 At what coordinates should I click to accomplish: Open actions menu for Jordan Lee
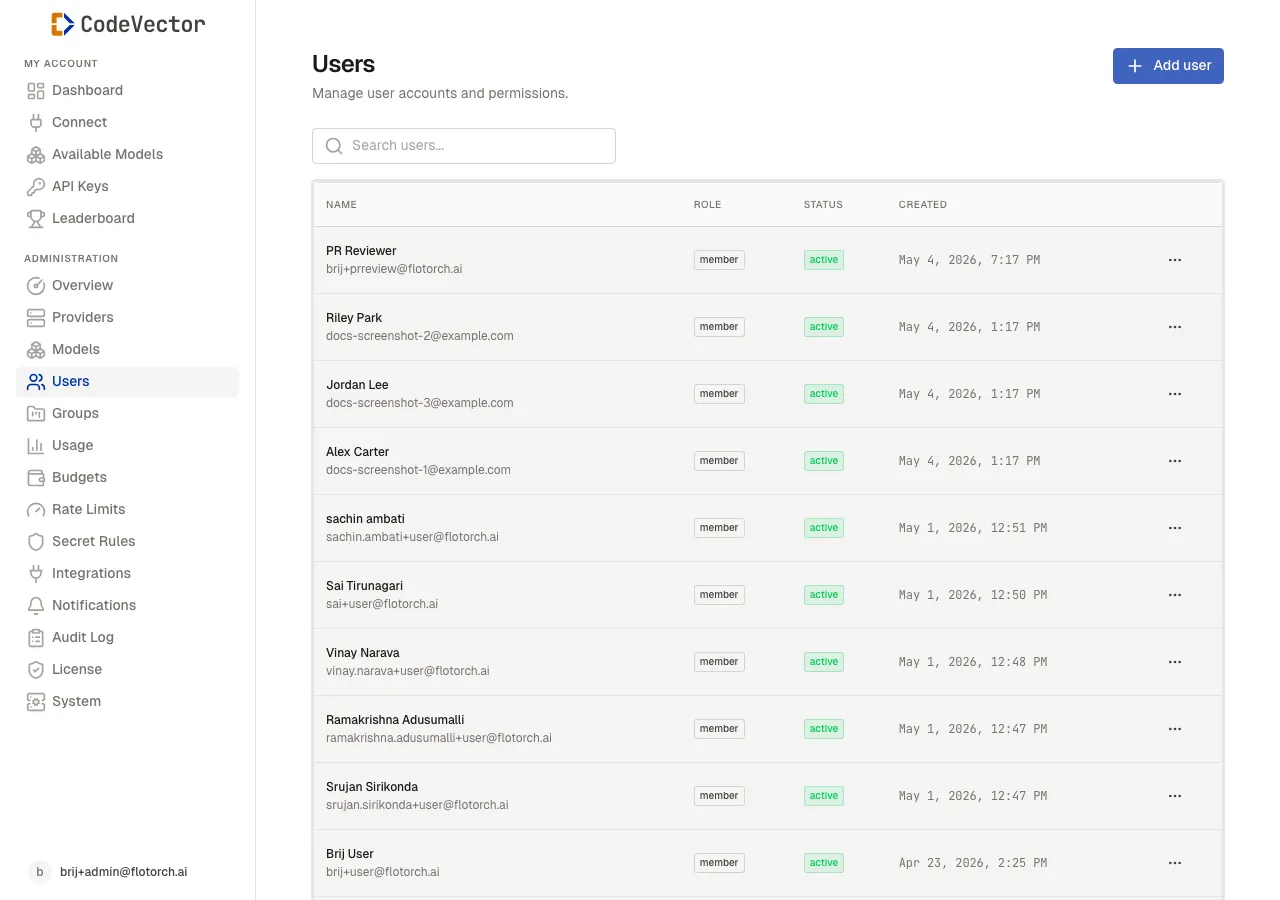1175,394
